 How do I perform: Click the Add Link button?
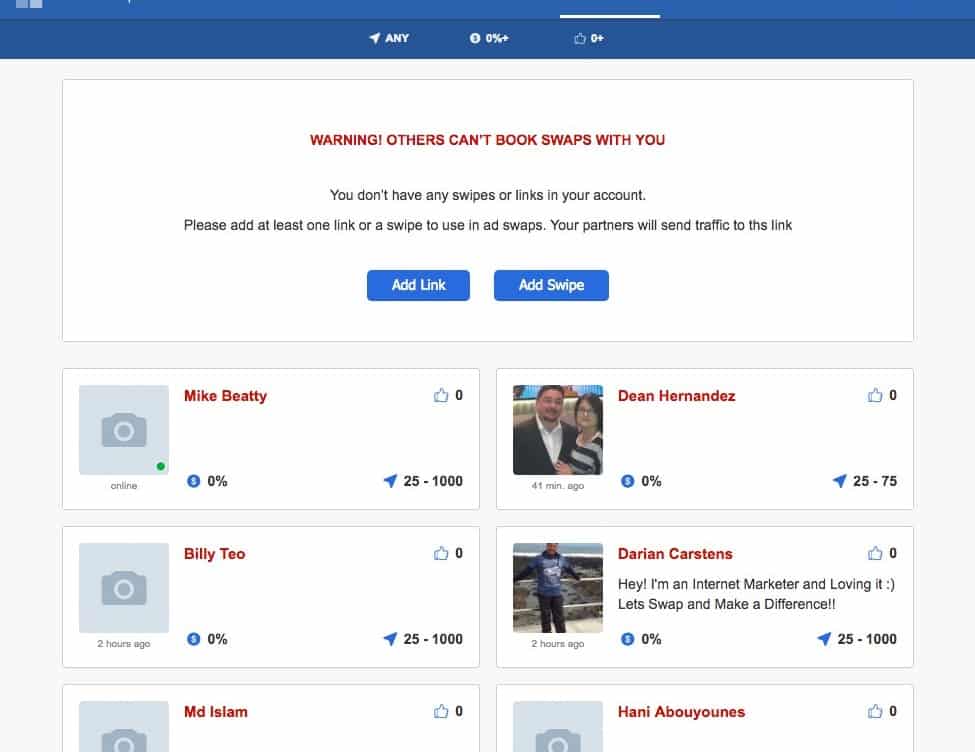pyautogui.click(x=418, y=285)
